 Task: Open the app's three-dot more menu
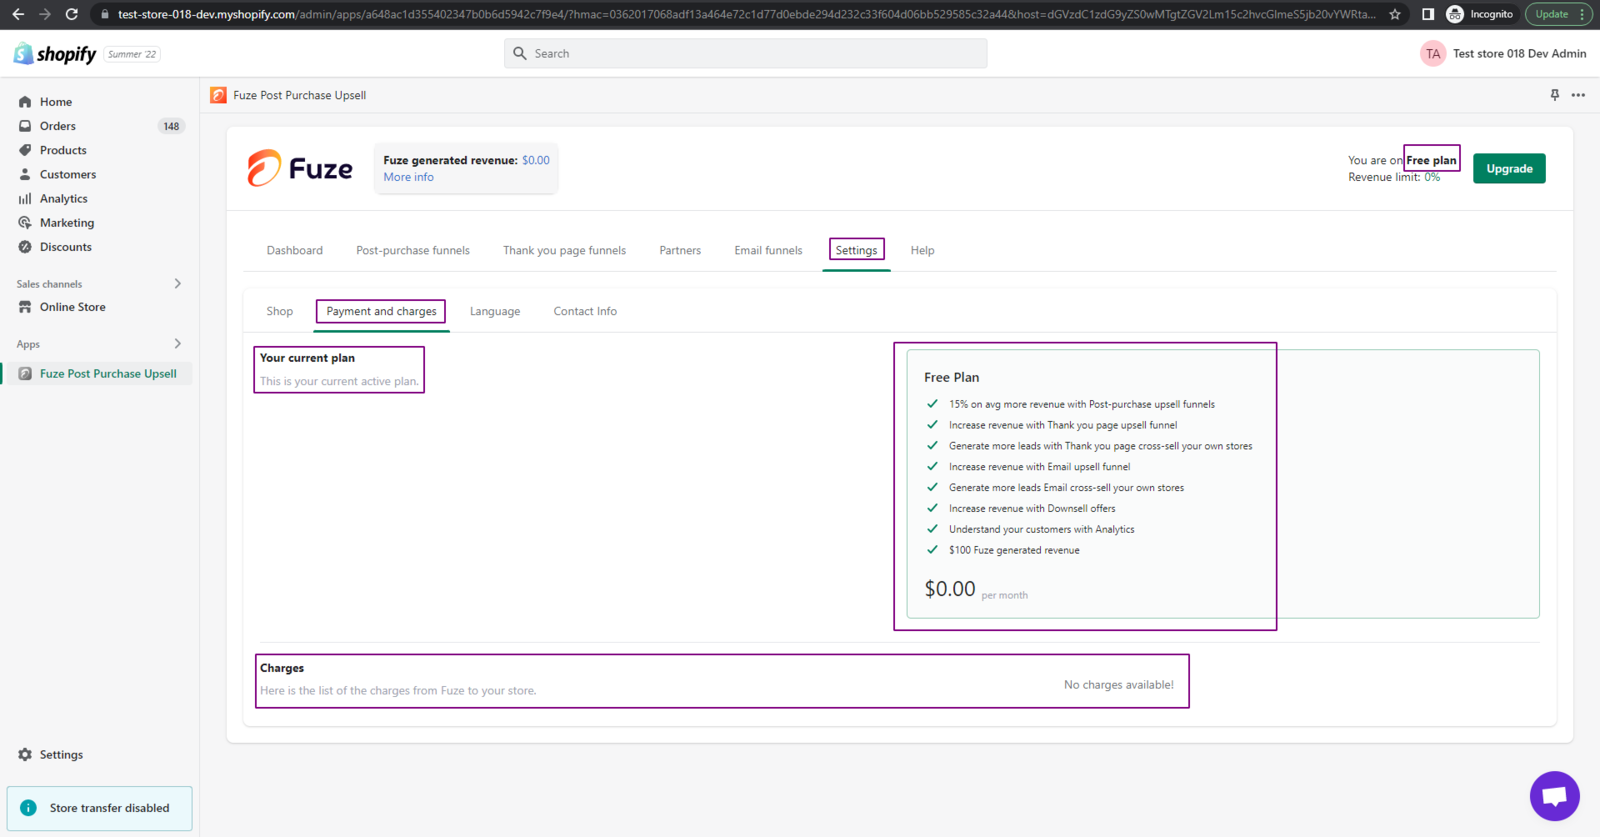(x=1578, y=95)
